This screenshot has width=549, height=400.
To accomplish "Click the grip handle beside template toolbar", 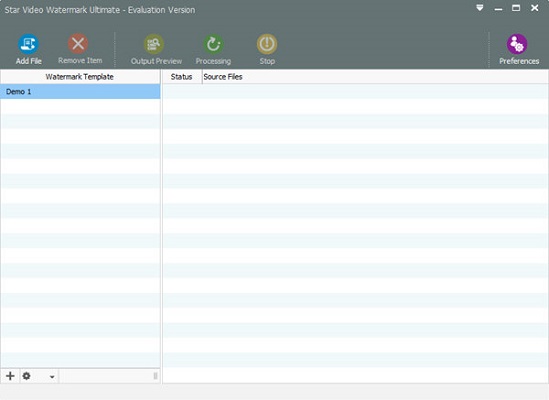I will (x=155, y=376).
